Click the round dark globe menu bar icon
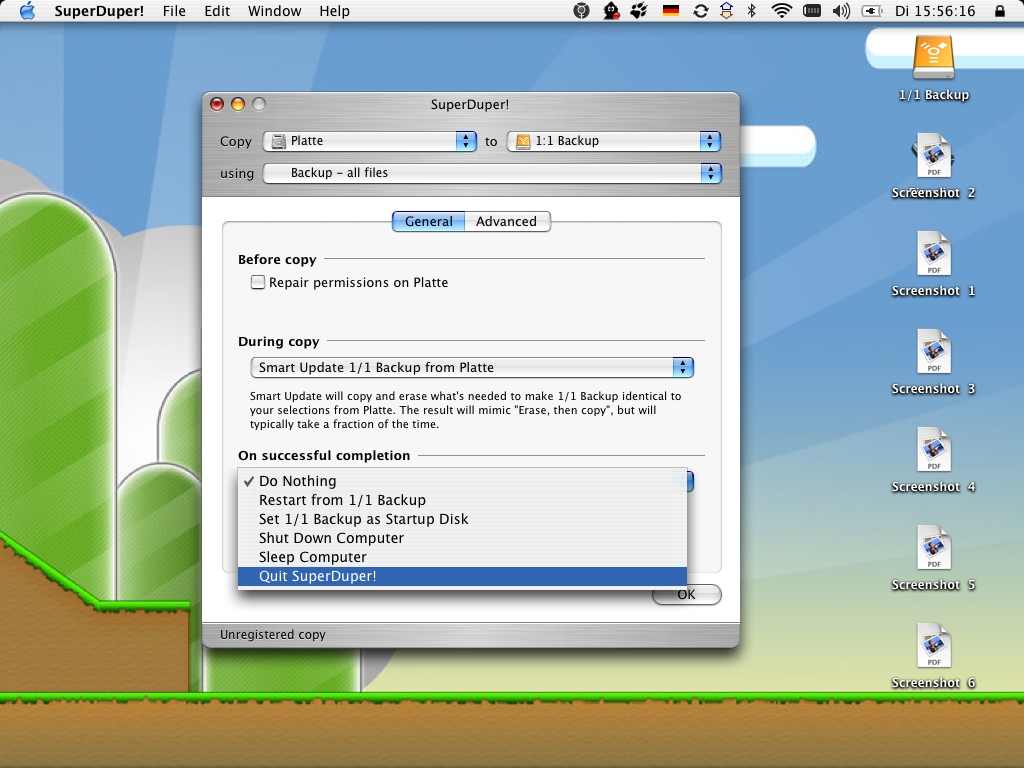The image size is (1024, 768). tap(581, 11)
